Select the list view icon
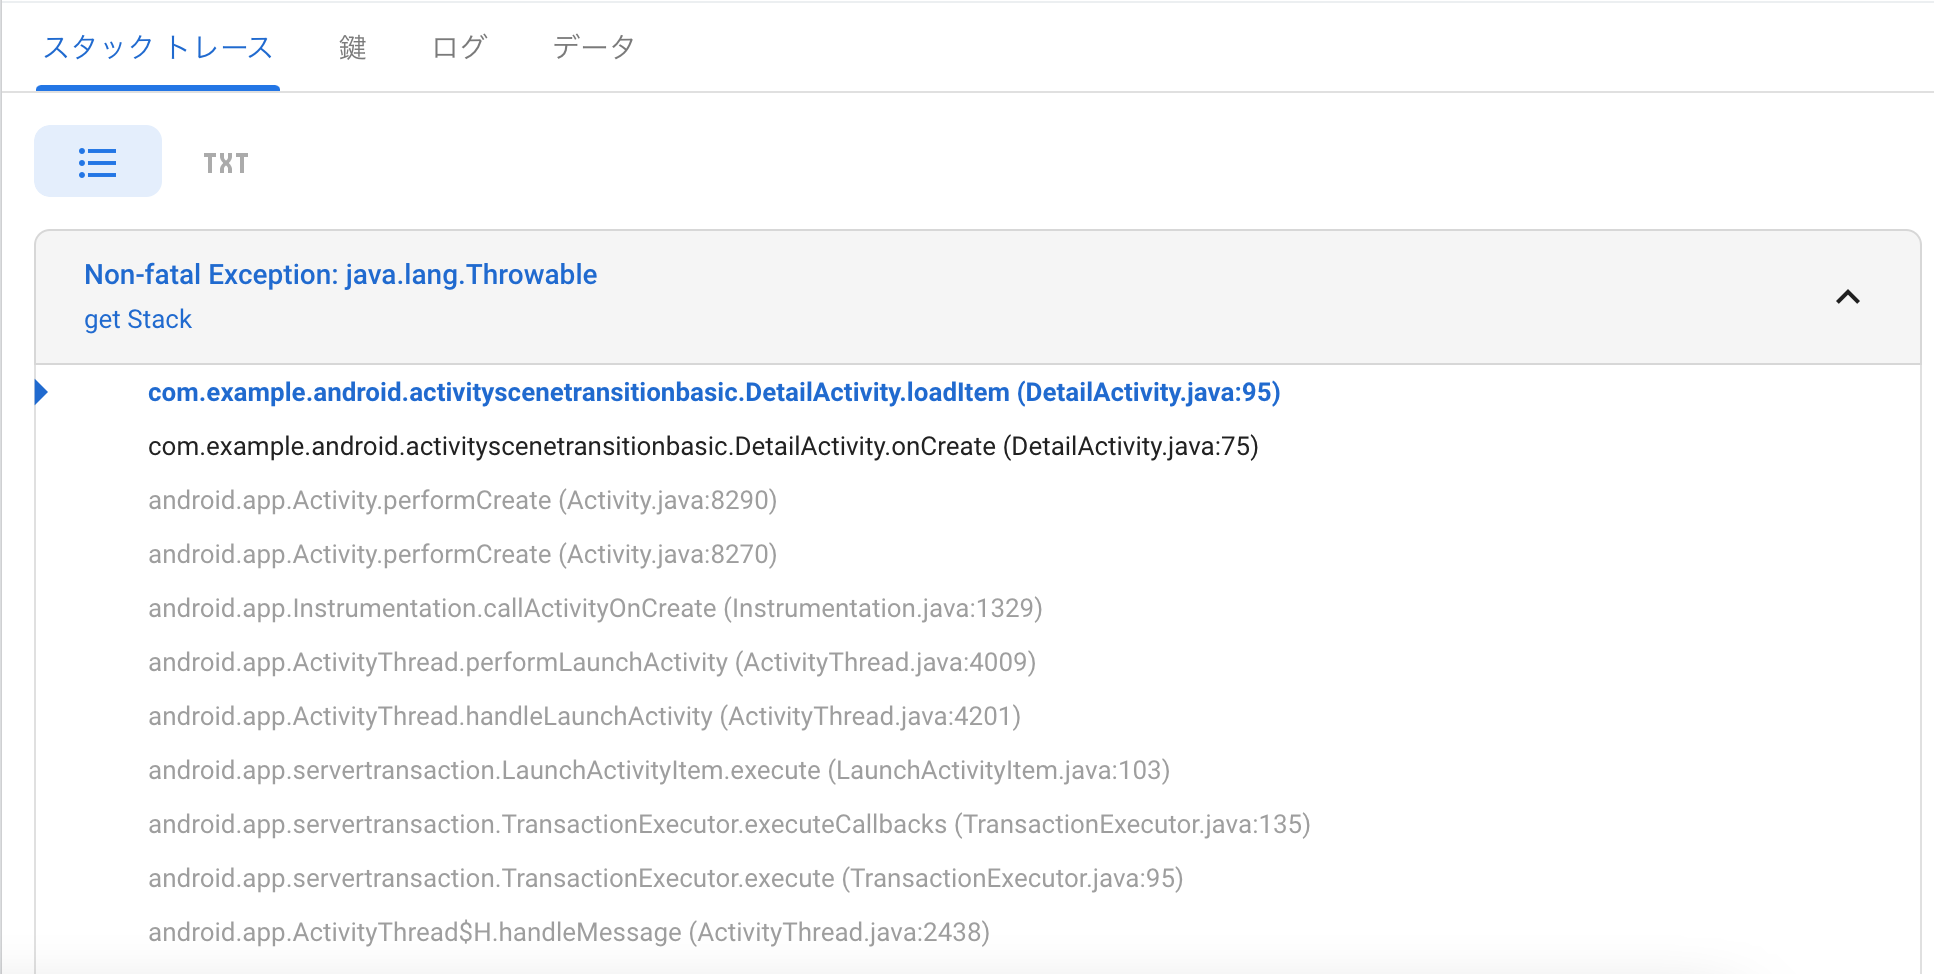1934x974 pixels. pyautogui.click(x=98, y=162)
